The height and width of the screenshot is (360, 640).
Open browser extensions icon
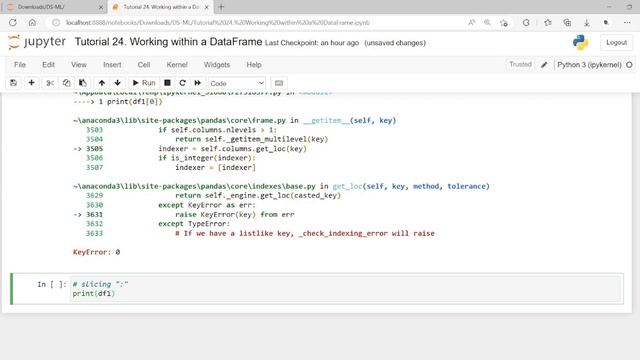pyautogui.click(x=526, y=23)
